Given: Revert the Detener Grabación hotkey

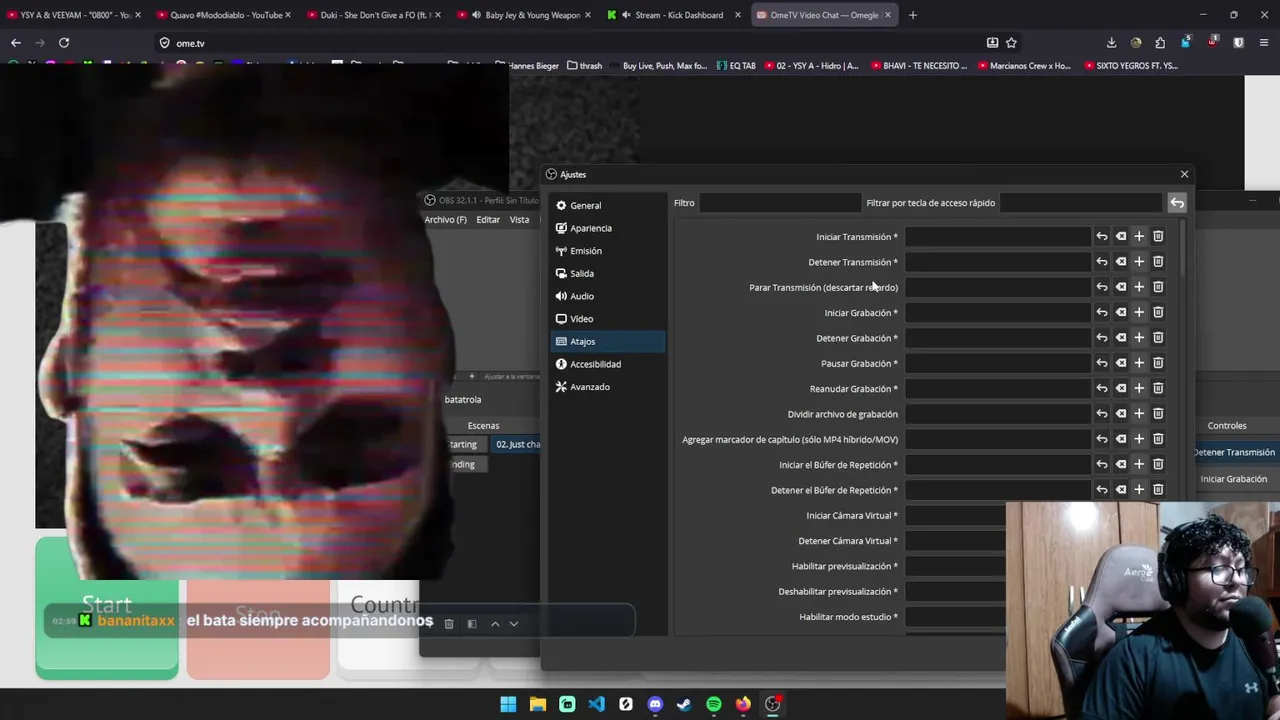Looking at the screenshot, I should tap(1101, 338).
